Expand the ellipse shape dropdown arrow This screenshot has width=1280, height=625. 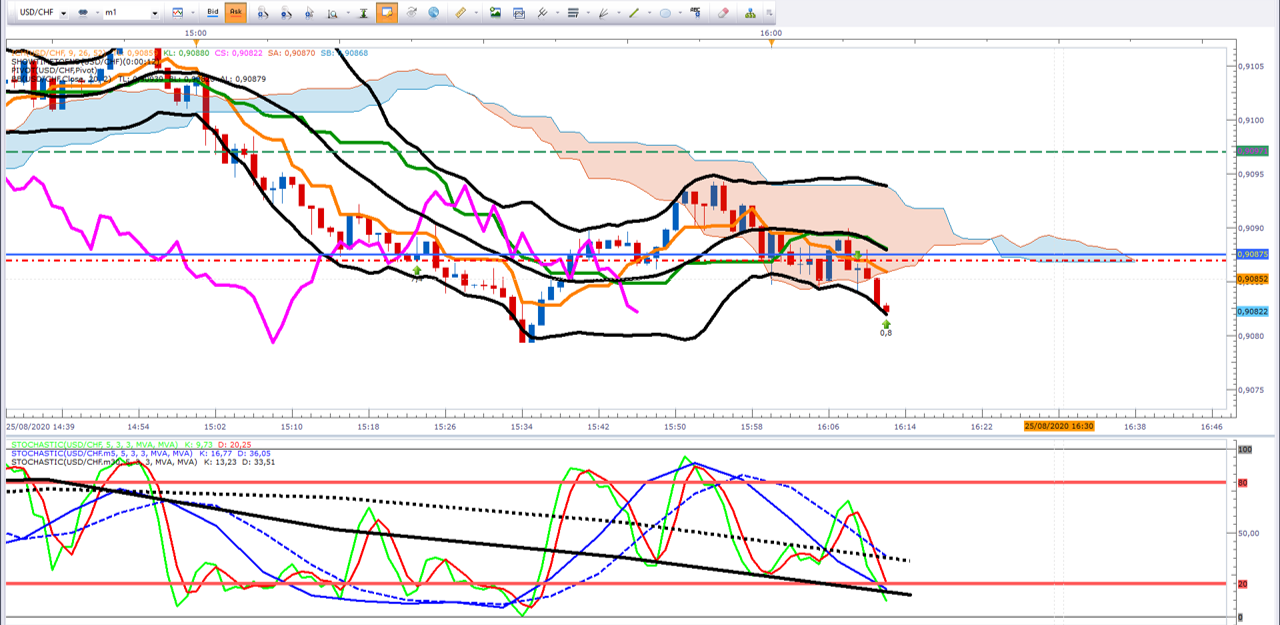pos(680,14)
